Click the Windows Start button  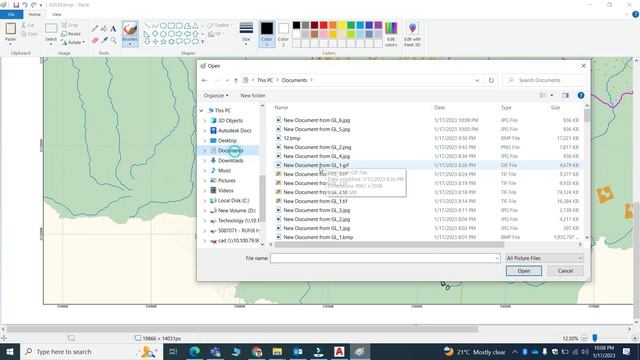(x=9, y=351)
